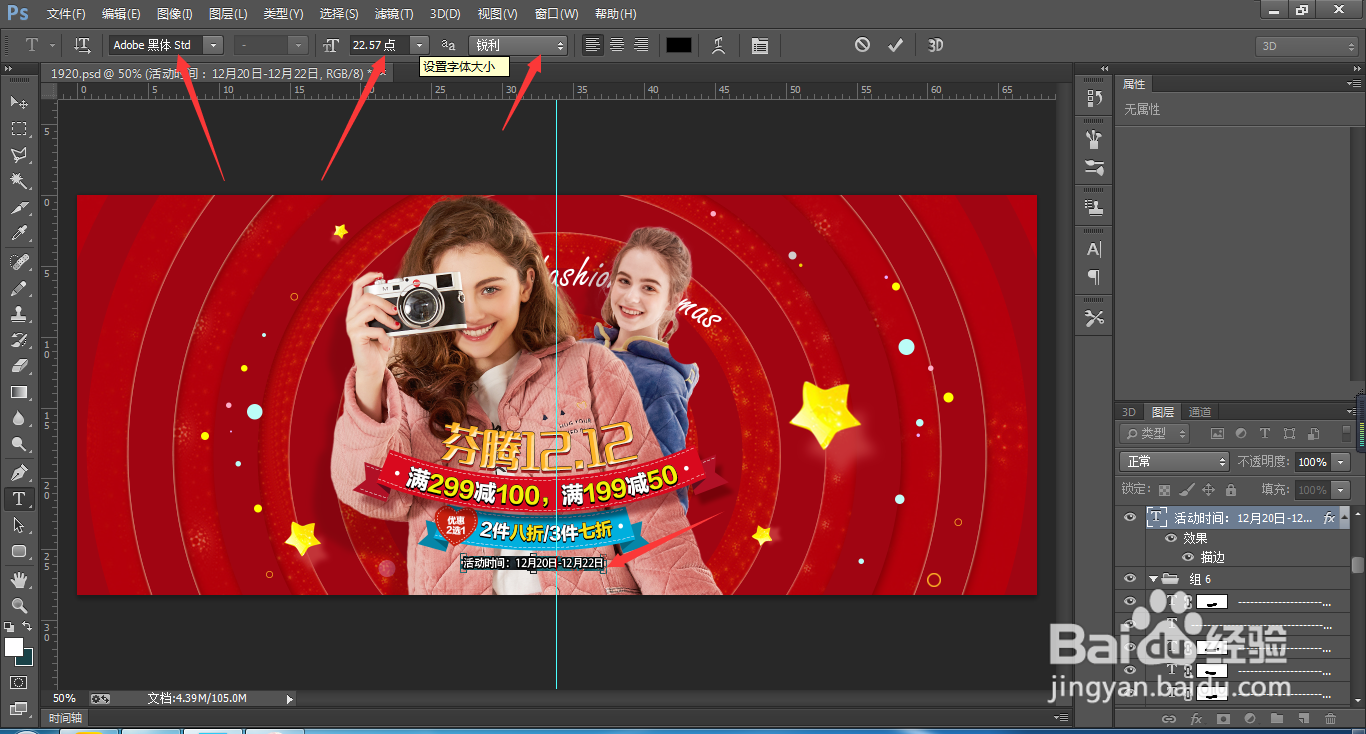Open the 正常 blend mode dropdown
The image size is (1366, 734).
(x=1174, y=461)
